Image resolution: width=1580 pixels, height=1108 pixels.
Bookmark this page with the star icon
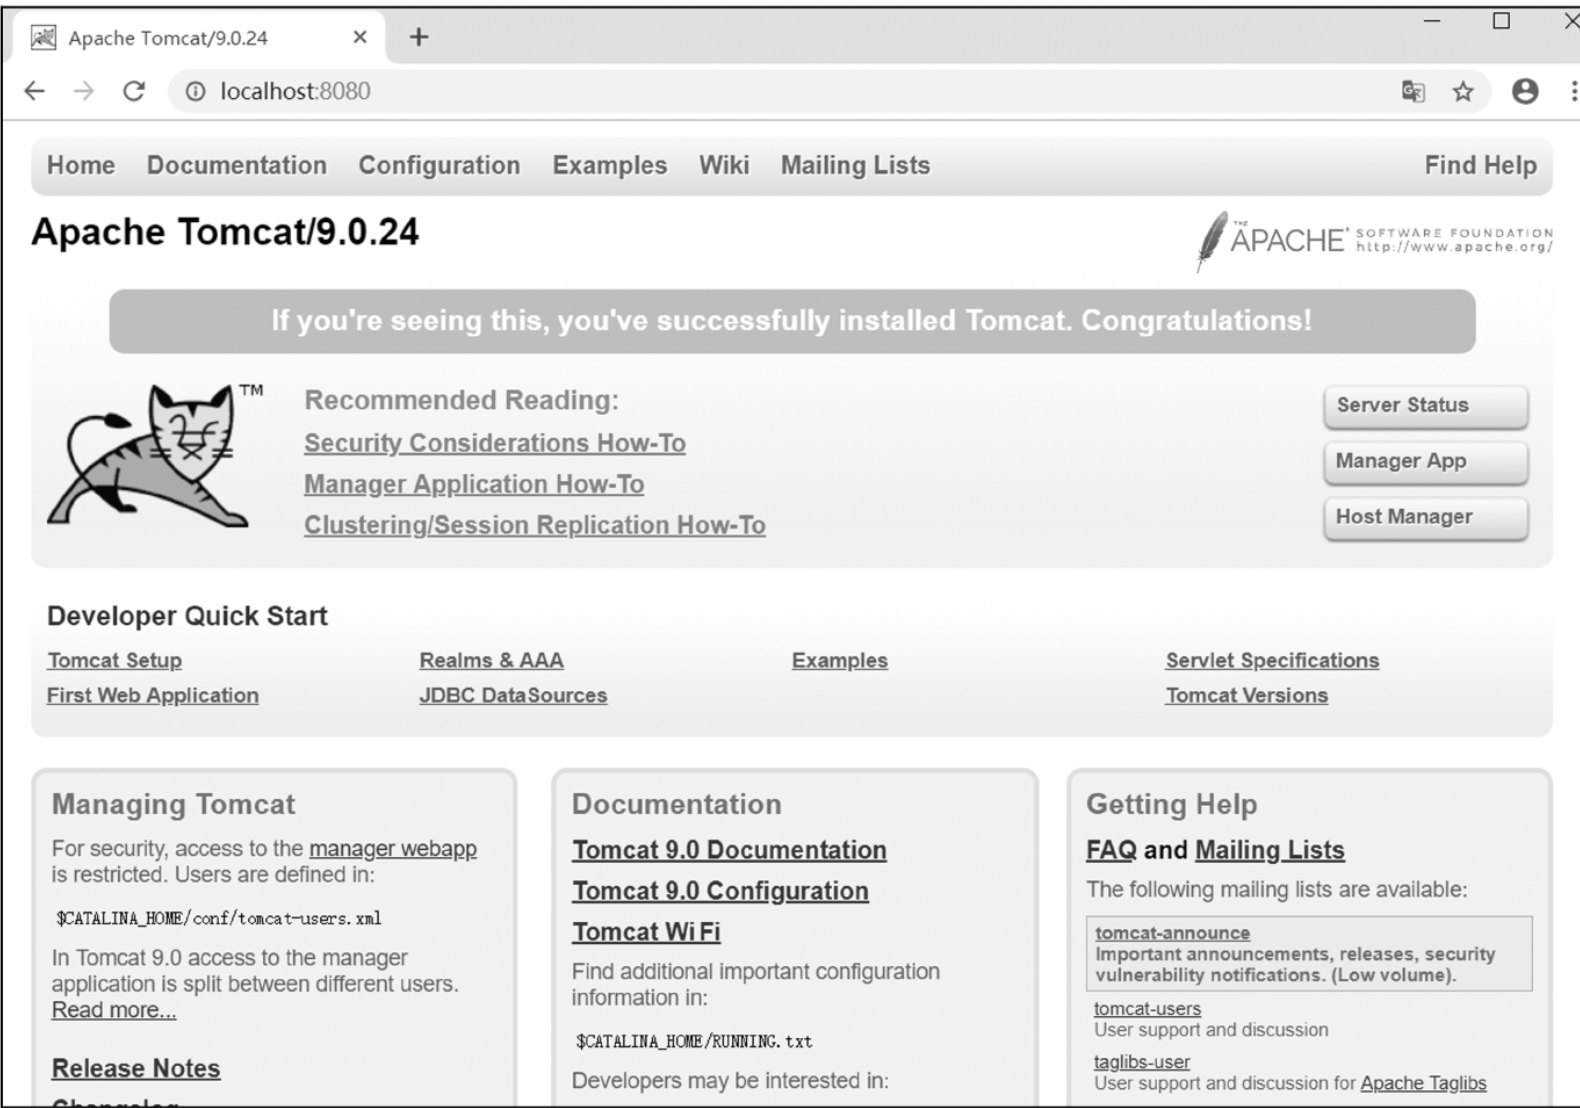pyautogui.click(x=1463, y=92)
